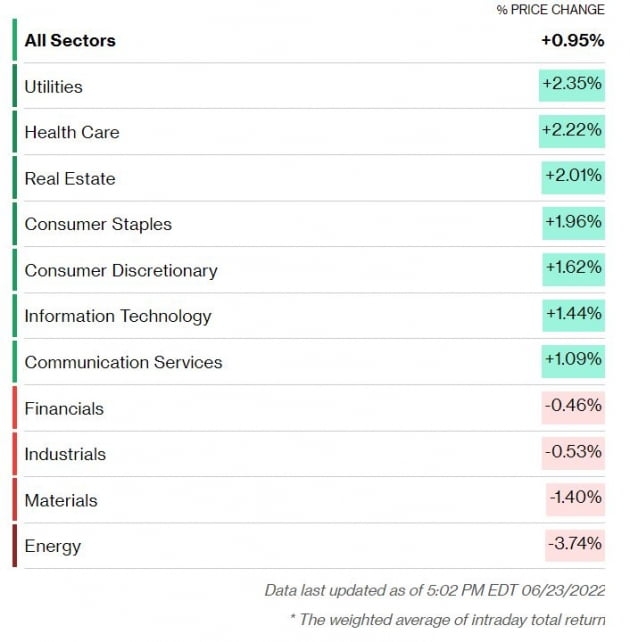Click the % PRICE CHANGE column header
630x642 pixels.
[550, 10]
